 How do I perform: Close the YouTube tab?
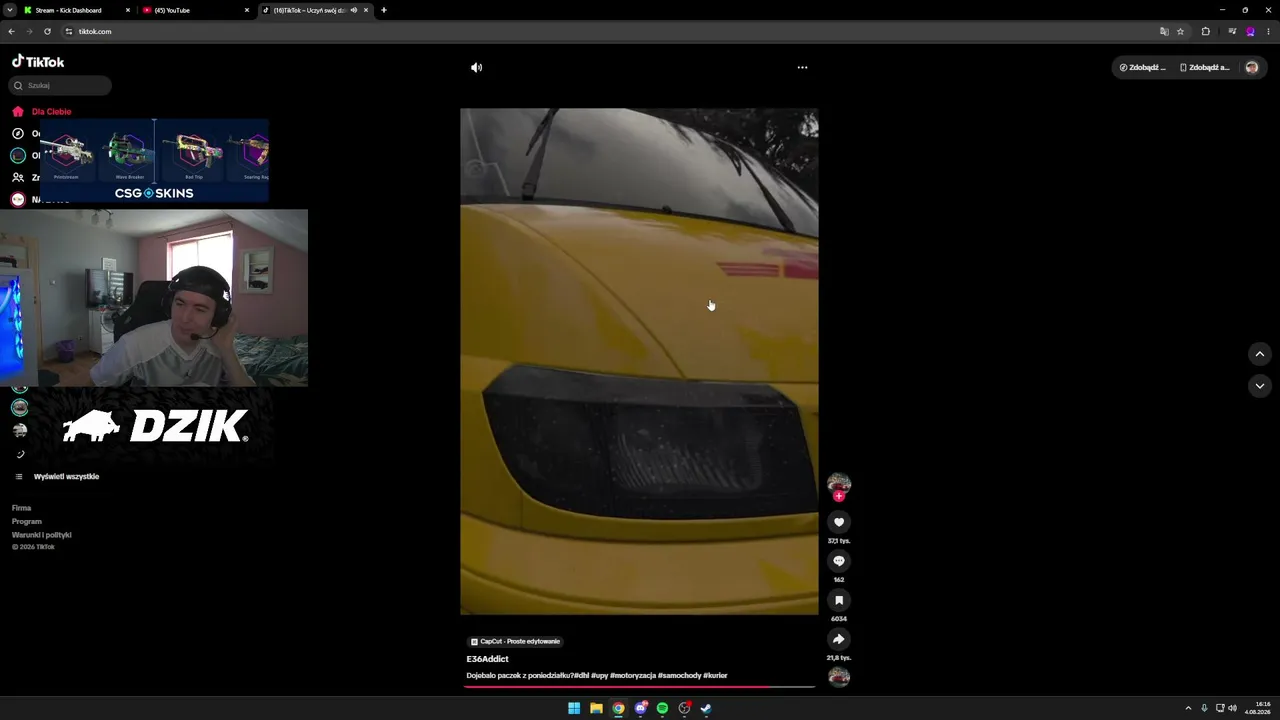click(247, 10)
